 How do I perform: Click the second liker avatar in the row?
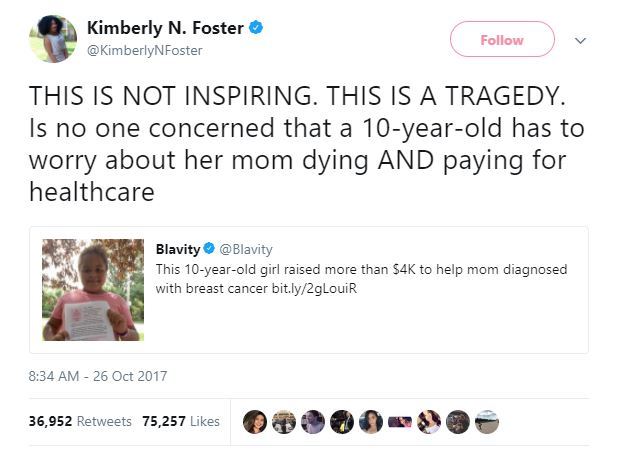pos(283,421)
